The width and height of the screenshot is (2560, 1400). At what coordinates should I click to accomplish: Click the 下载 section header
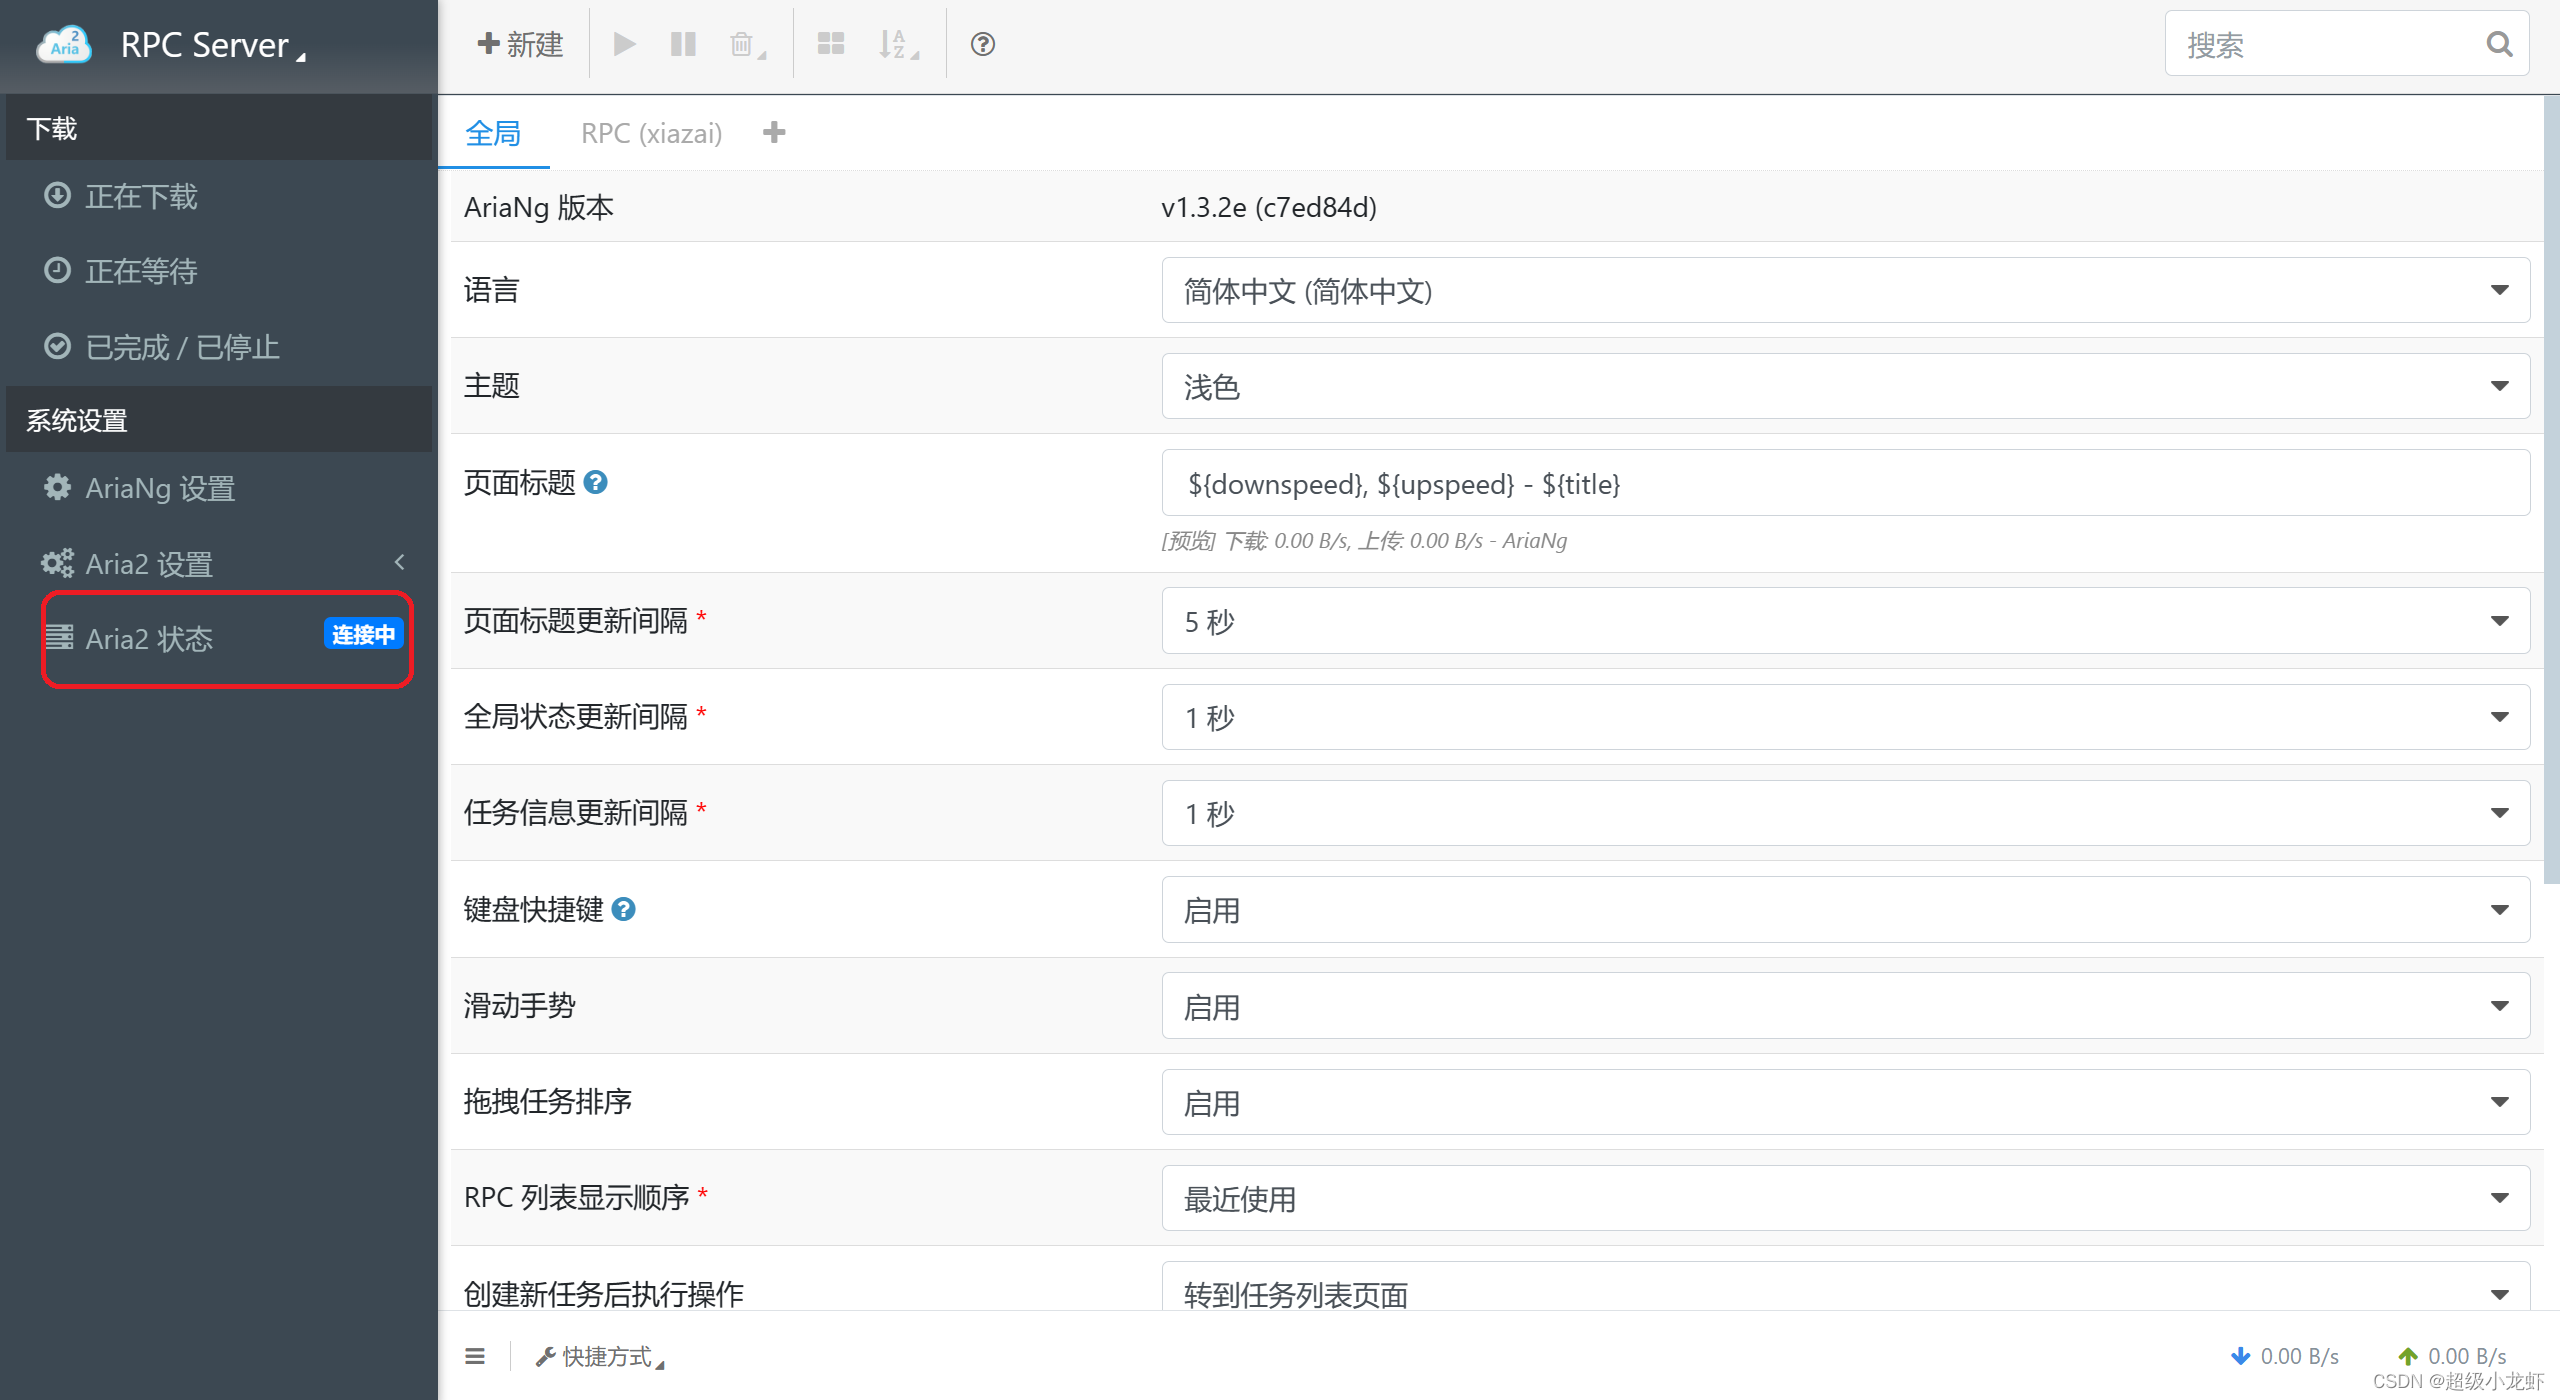pyautogui.click(x=219, y=128)
